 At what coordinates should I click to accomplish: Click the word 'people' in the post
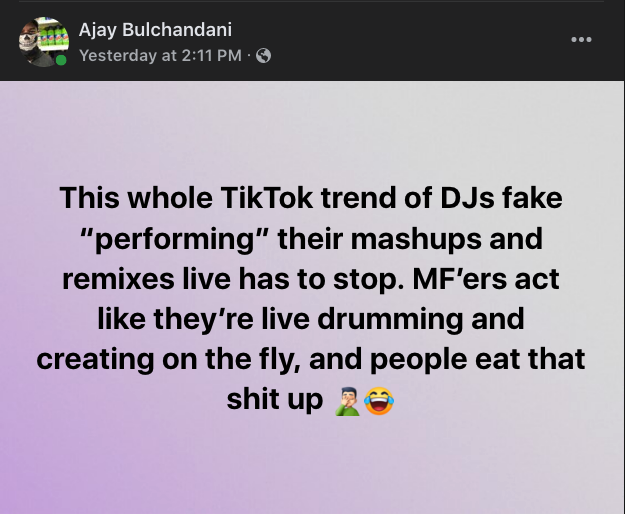(x=418, y=360)
